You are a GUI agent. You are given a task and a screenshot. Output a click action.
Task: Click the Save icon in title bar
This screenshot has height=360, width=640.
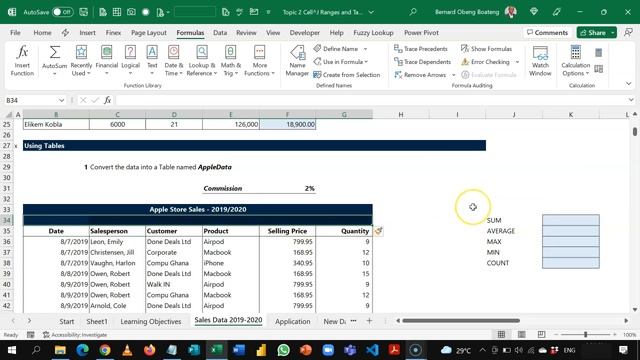click(x=83, y=12)
